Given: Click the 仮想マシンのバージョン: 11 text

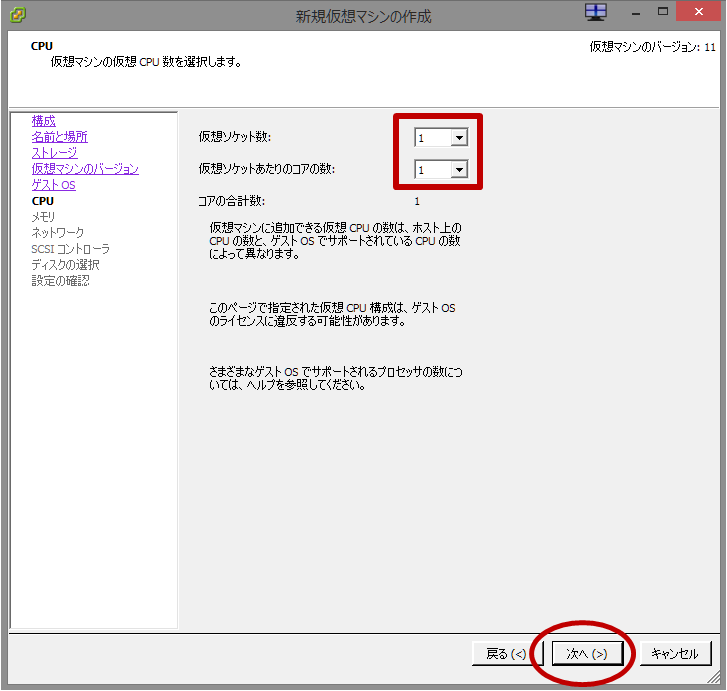Looking at the screenshot, I should 652,47.
